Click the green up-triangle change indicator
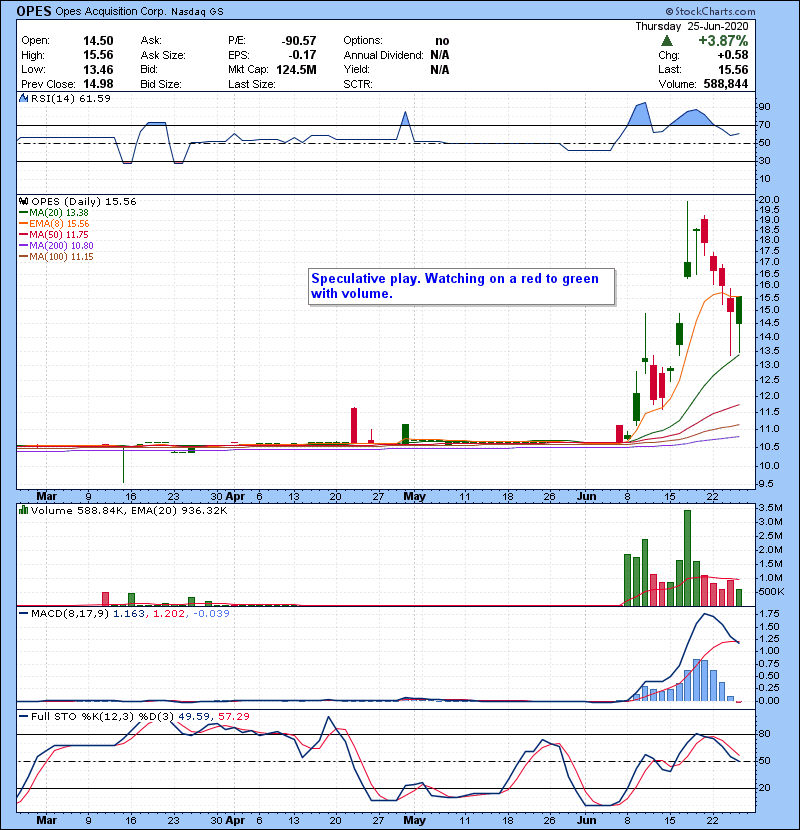This screenshot has width=800, height=830. pos(667,41)
